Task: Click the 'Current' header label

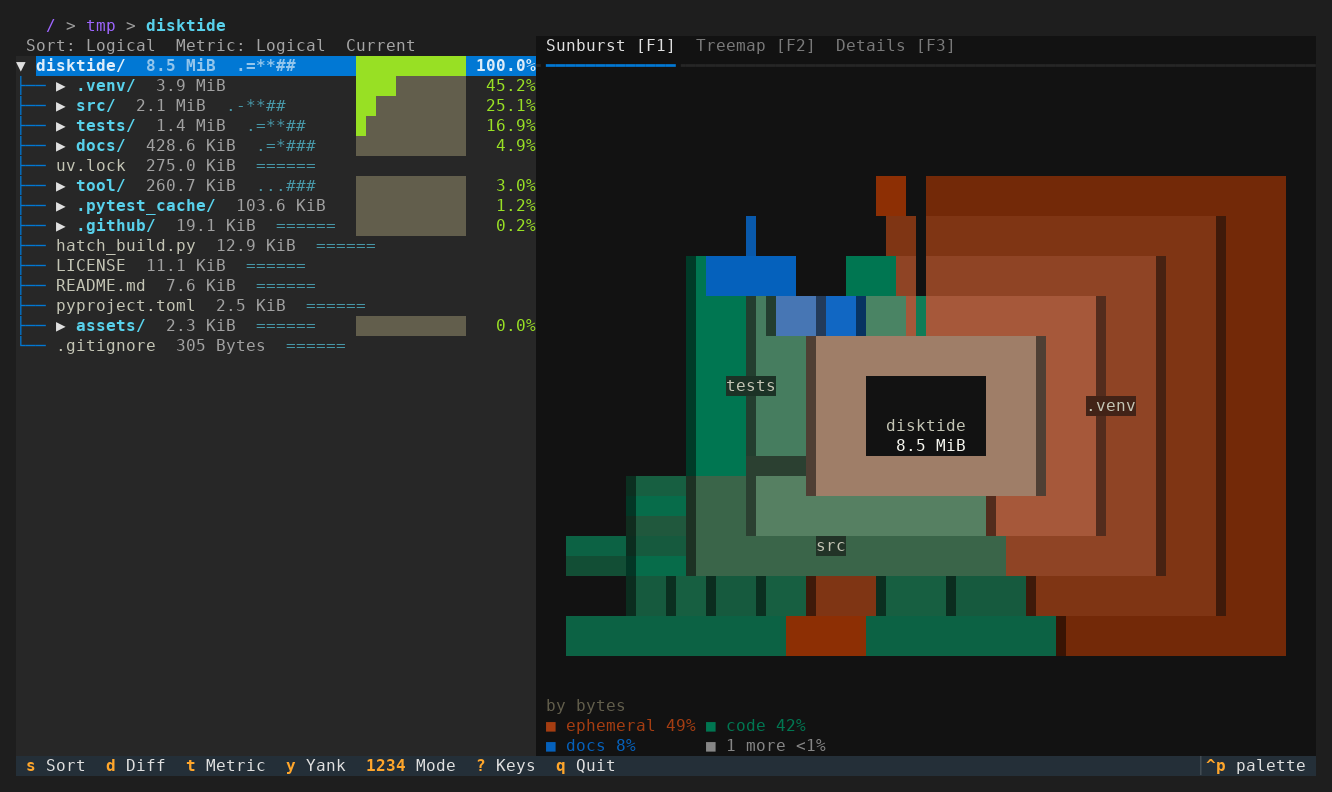Action: [381, 46]
